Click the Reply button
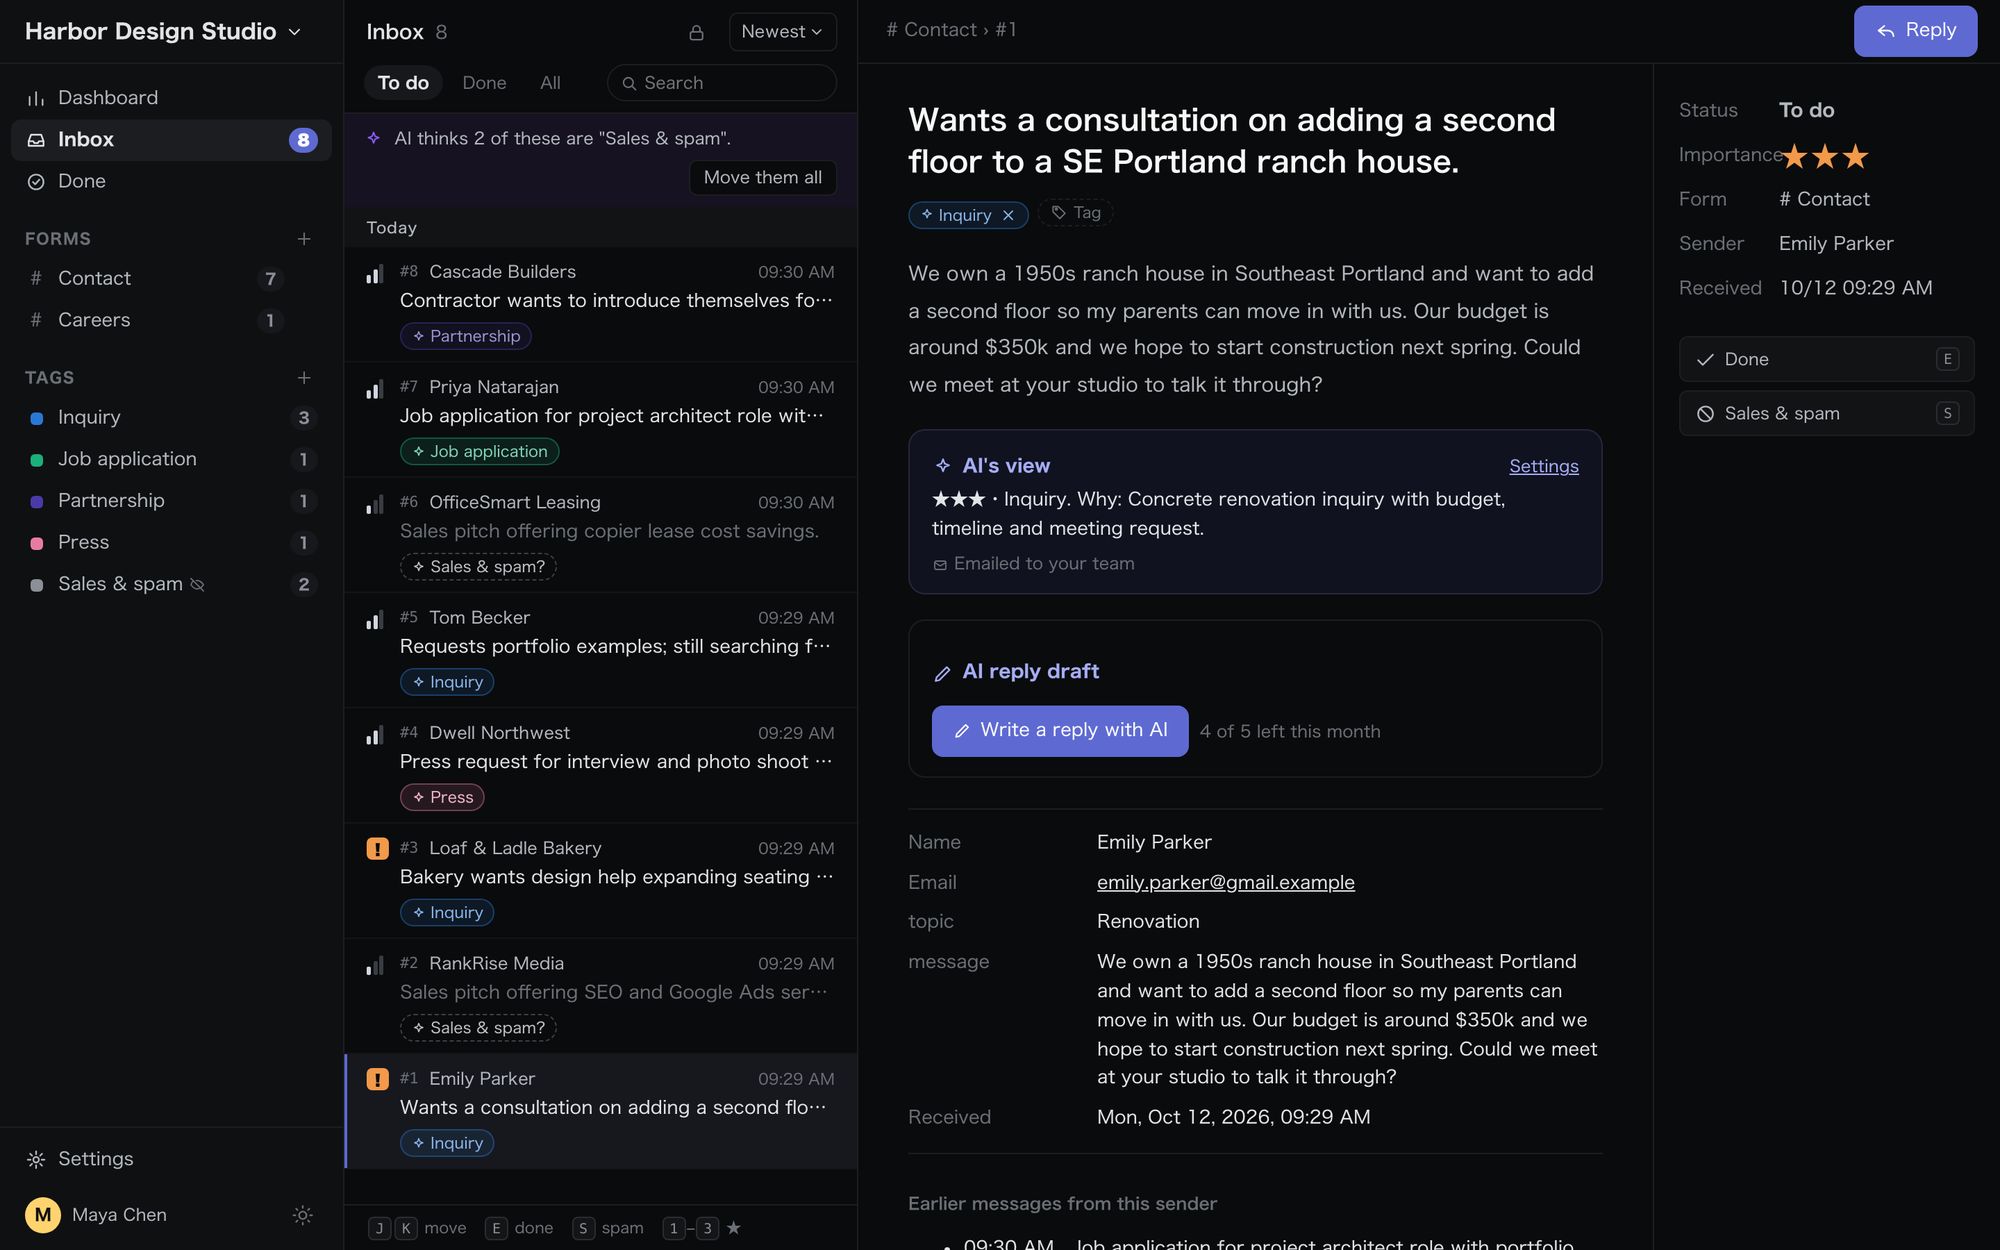 pyautogui.click(x=1915, y=31)
